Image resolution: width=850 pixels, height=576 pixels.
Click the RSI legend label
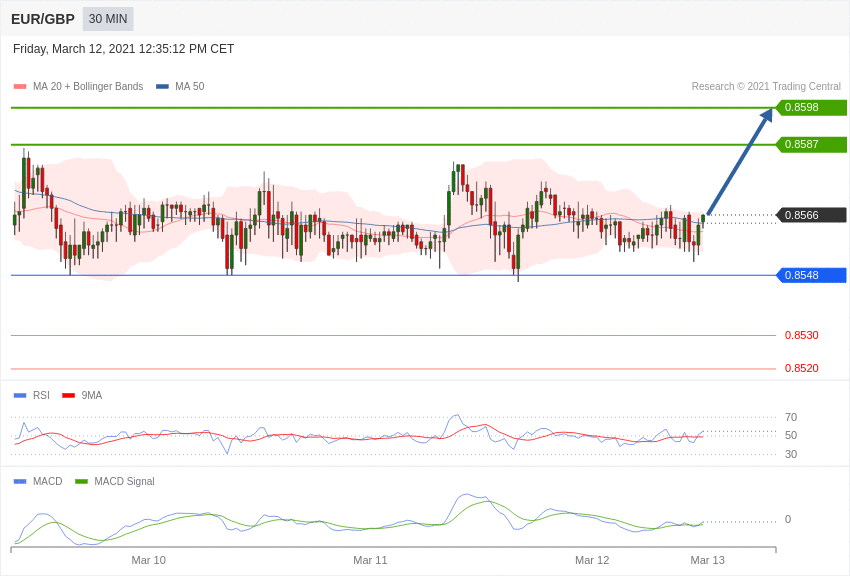click(41, 396)
